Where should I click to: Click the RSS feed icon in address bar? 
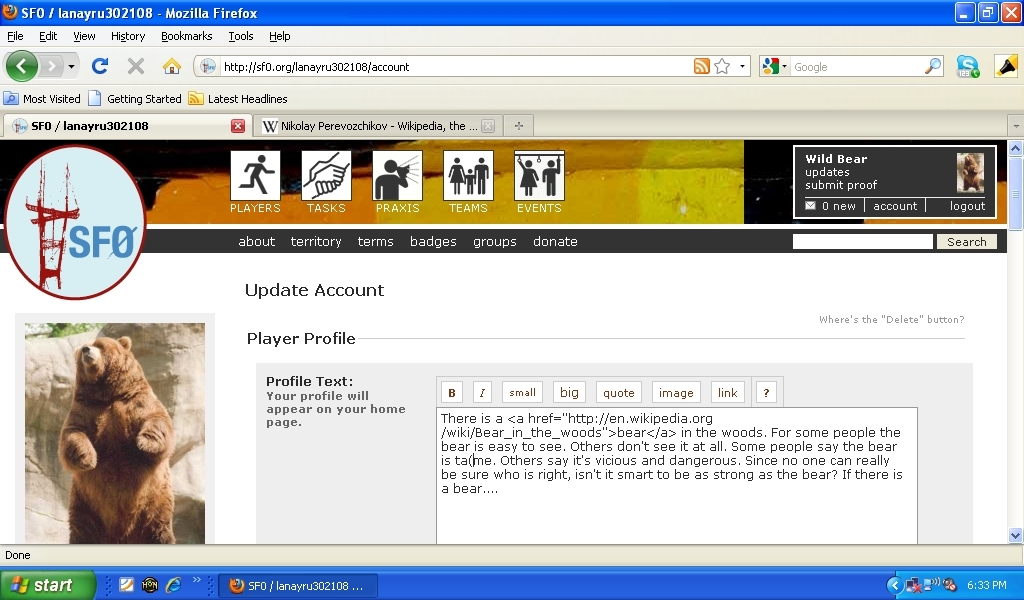pyautogui.click(x=702, y=67)
